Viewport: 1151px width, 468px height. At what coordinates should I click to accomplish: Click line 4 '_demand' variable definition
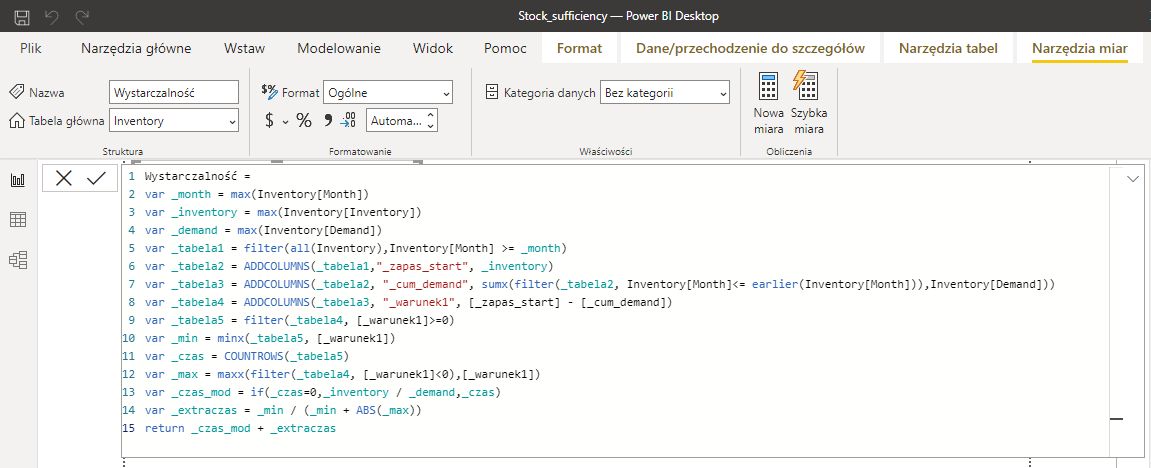[x=263, y=230]
